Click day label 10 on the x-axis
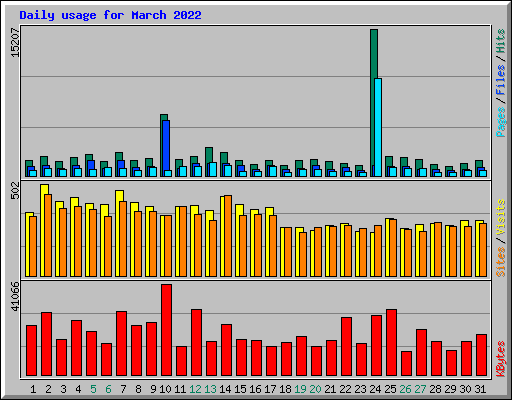This screenshot has height=400, width=512. click(x=165, y=389)
